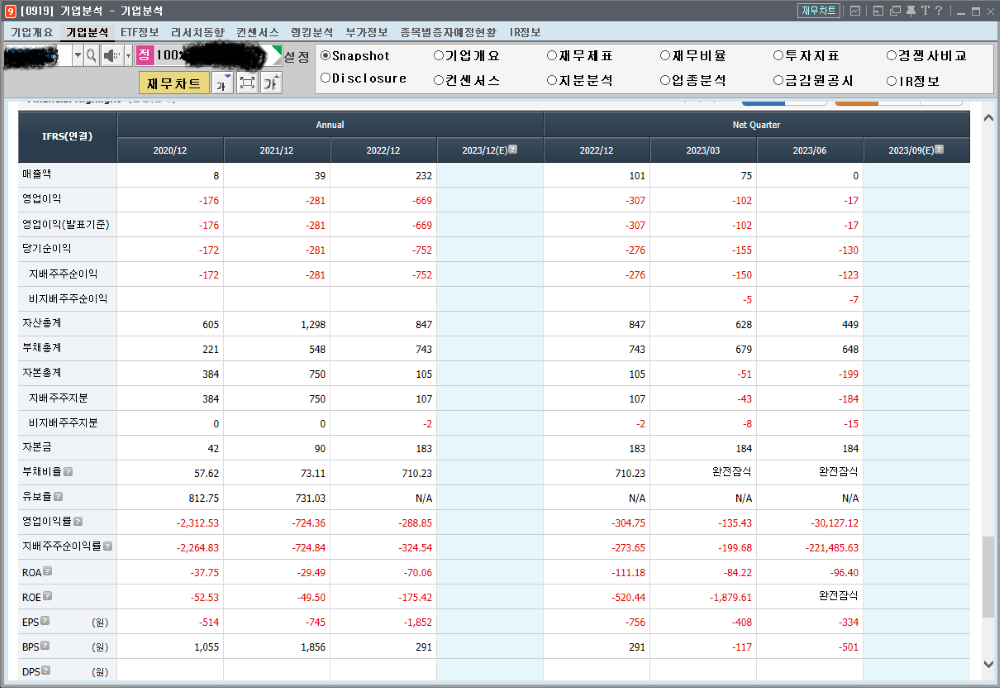Click the duplicate window icon
Screen dimensions: 1000x688
click(x=895, y=11)
